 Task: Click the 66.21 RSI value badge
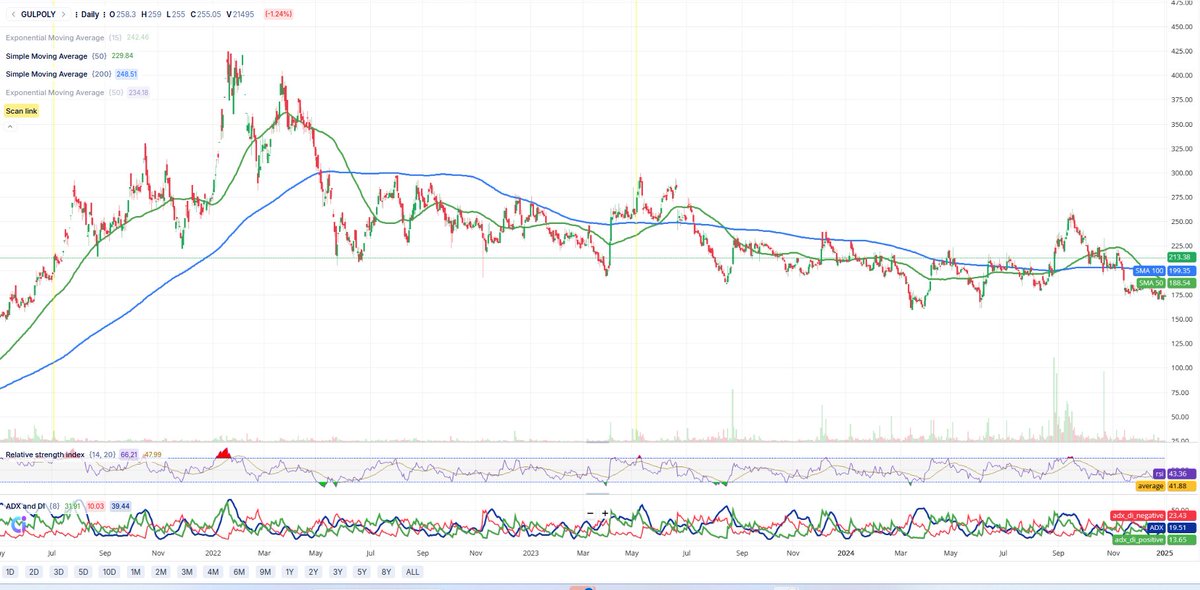pyautogui.click(x=128, y=455)
